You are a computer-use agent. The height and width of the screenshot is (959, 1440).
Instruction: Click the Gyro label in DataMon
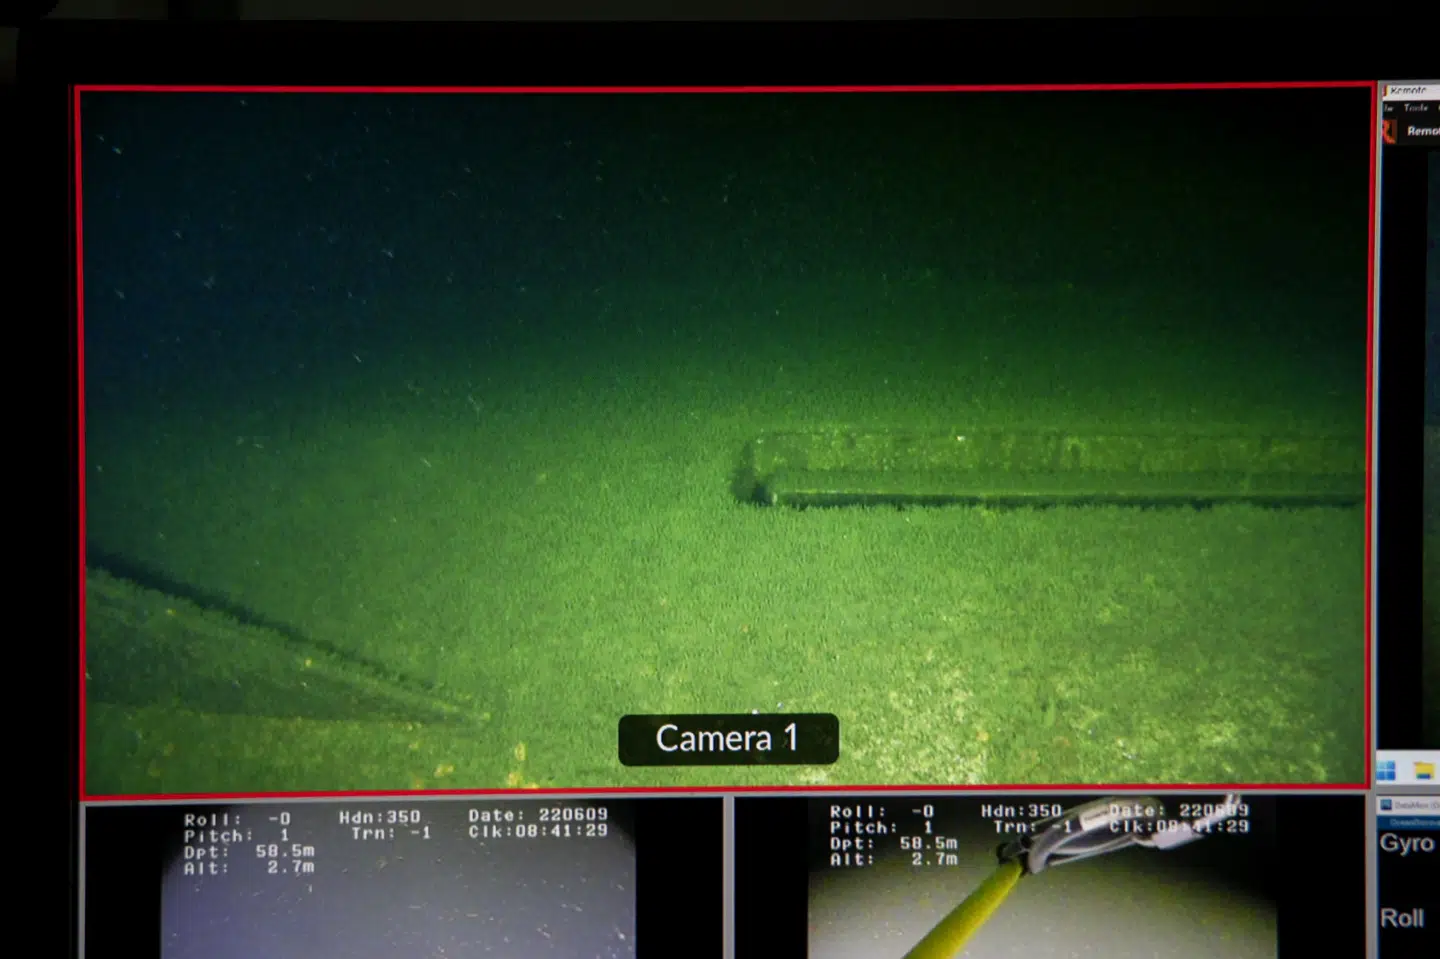click(1406, 843)
